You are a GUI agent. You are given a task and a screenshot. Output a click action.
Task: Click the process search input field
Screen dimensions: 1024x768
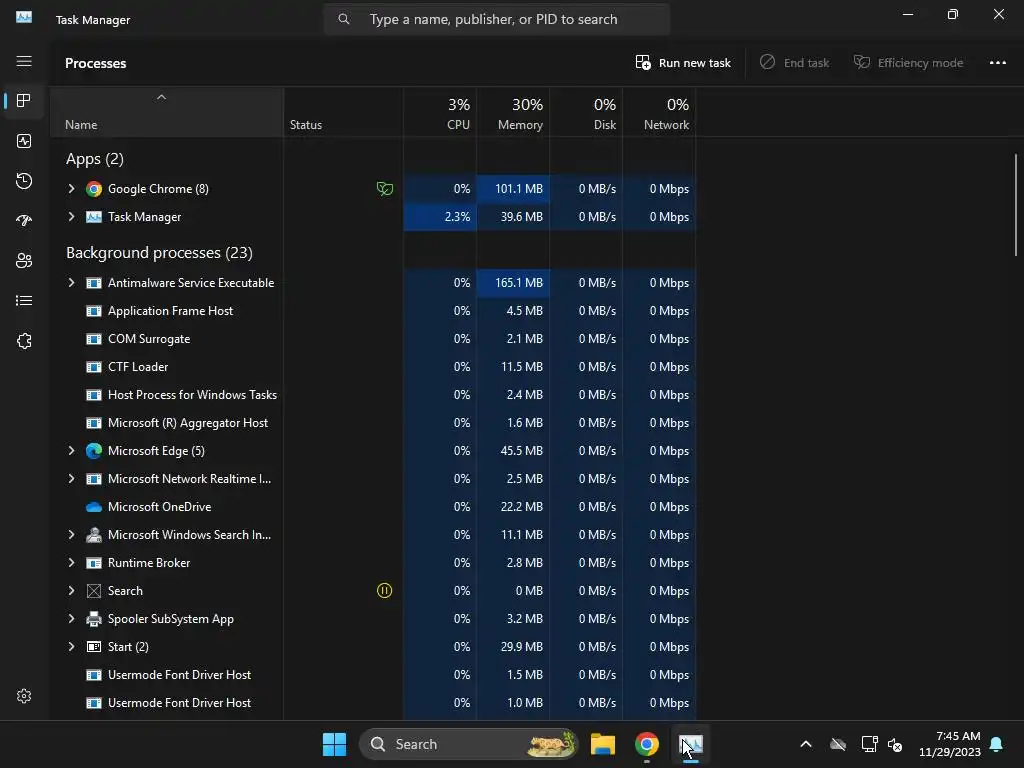tap(497, 20)
